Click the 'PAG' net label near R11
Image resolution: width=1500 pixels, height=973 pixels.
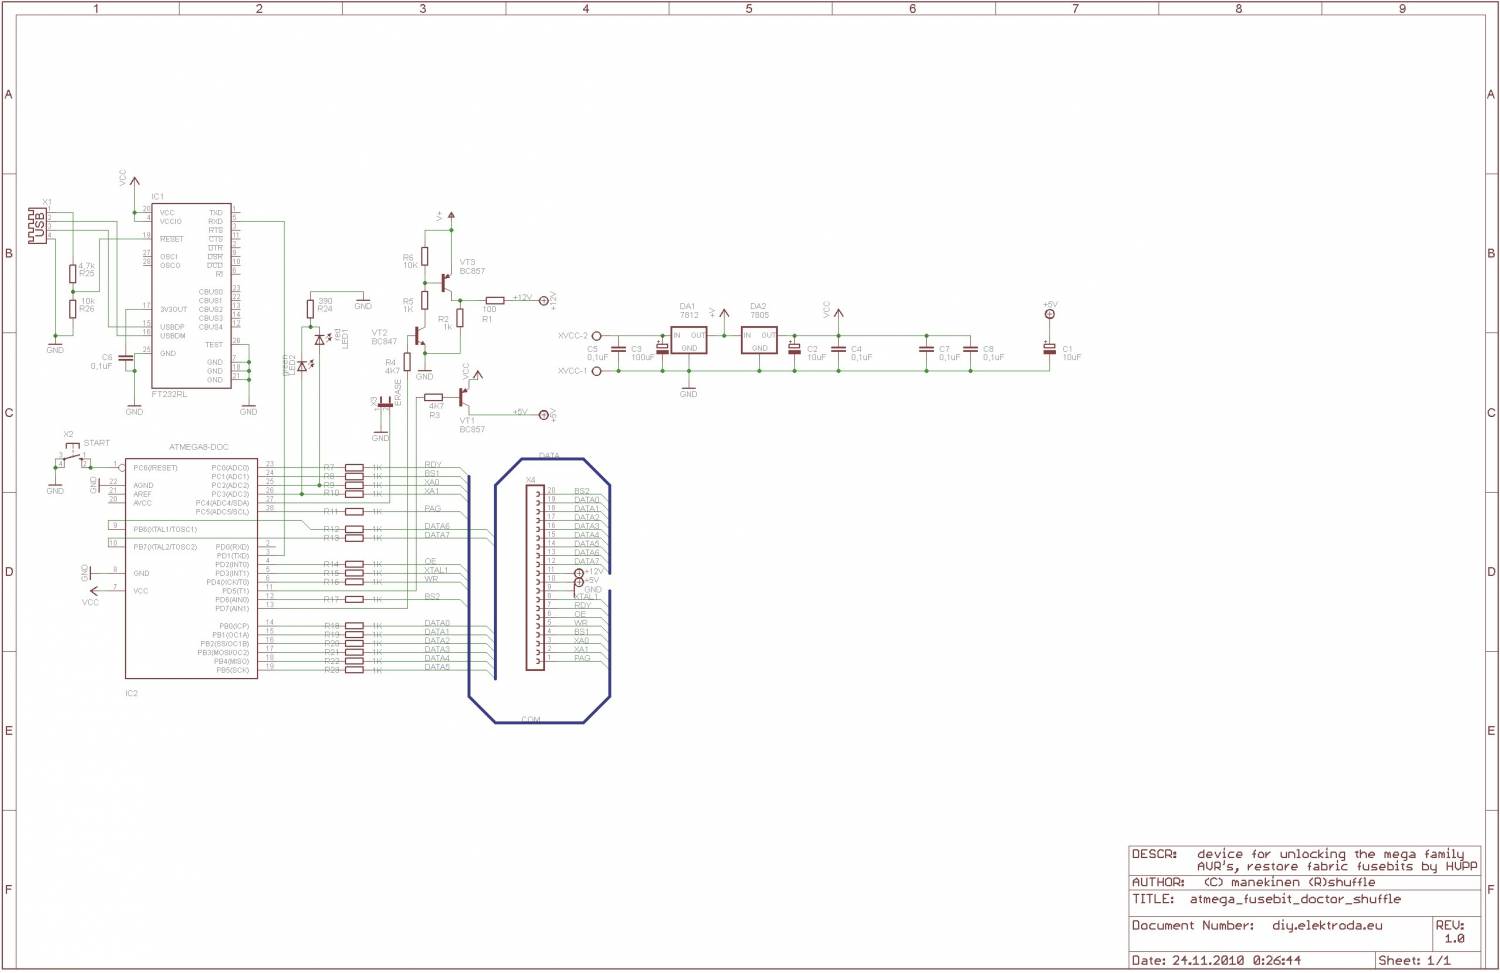tap(432, 509)
